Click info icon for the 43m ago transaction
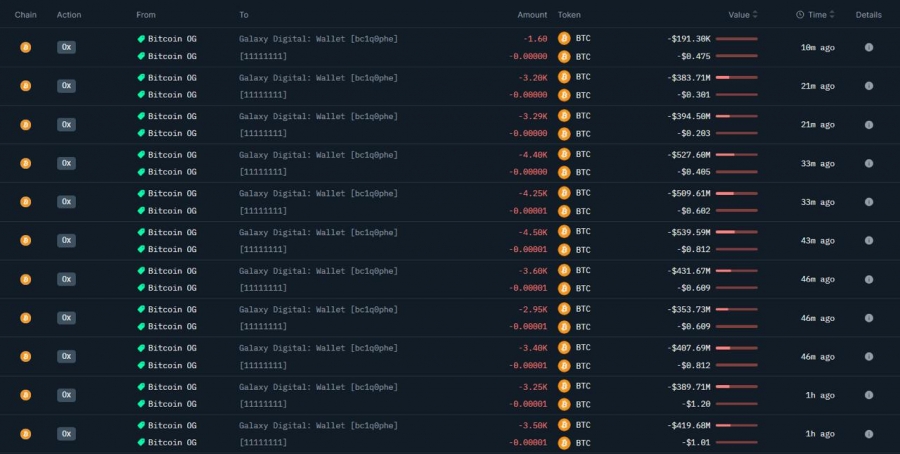Image resolution: width=900 pixels, height=454 pixels. [x=868, y=240]
